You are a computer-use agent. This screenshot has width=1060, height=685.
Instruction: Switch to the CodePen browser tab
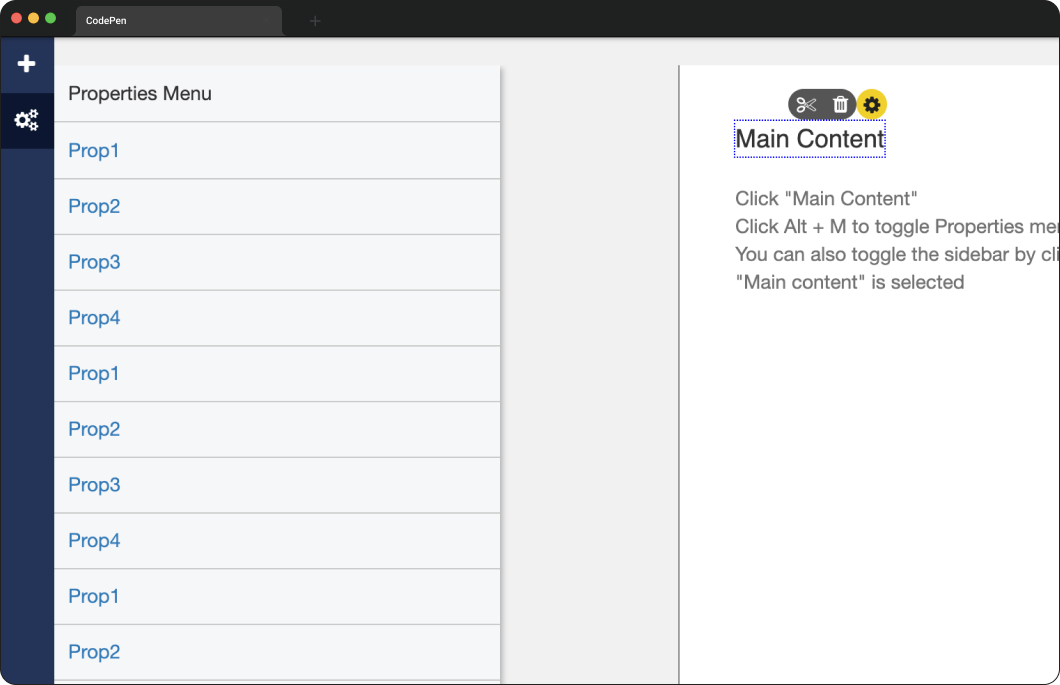178,20
